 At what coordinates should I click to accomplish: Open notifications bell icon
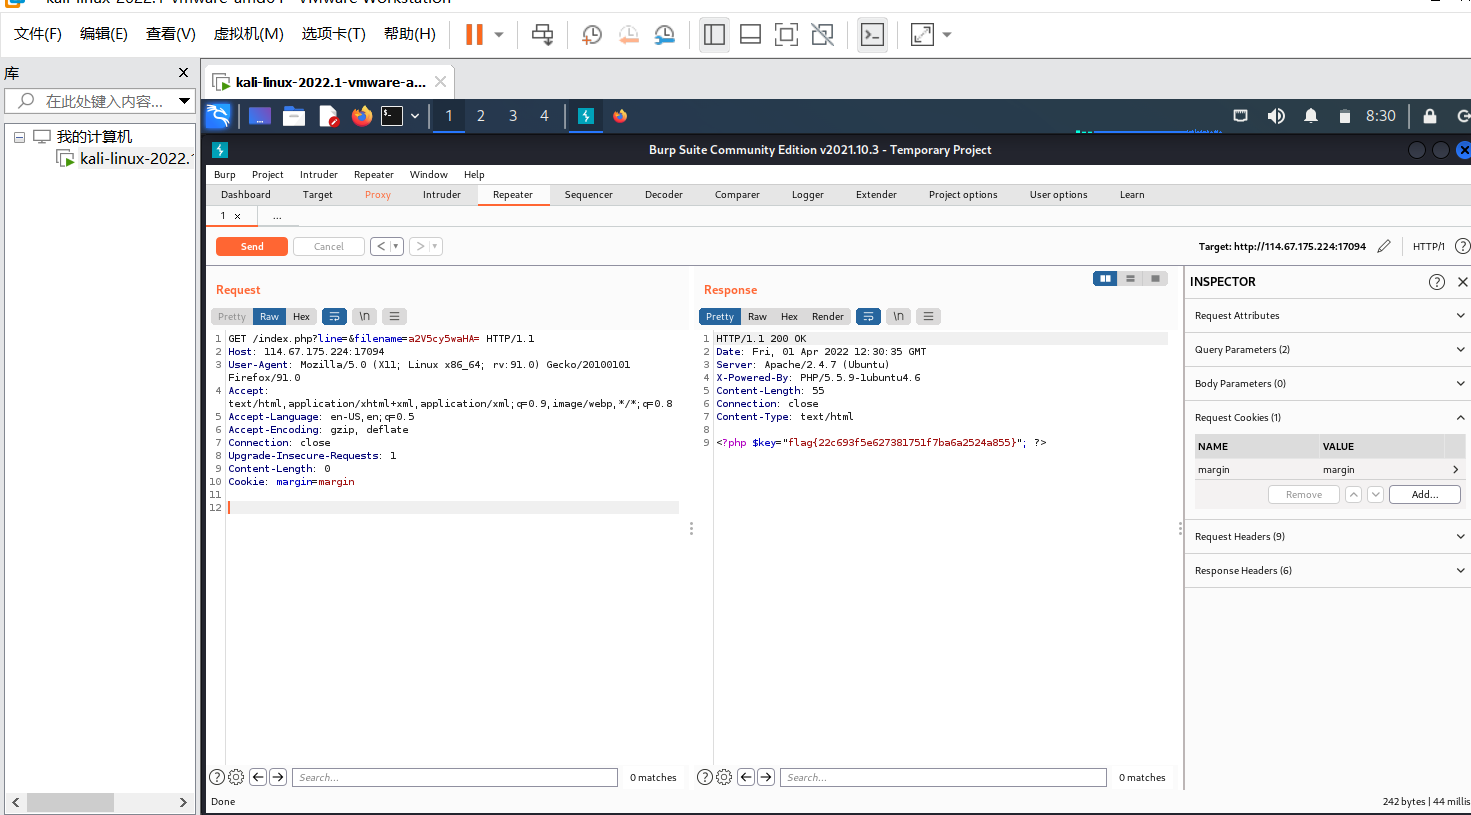(1311, 116)
